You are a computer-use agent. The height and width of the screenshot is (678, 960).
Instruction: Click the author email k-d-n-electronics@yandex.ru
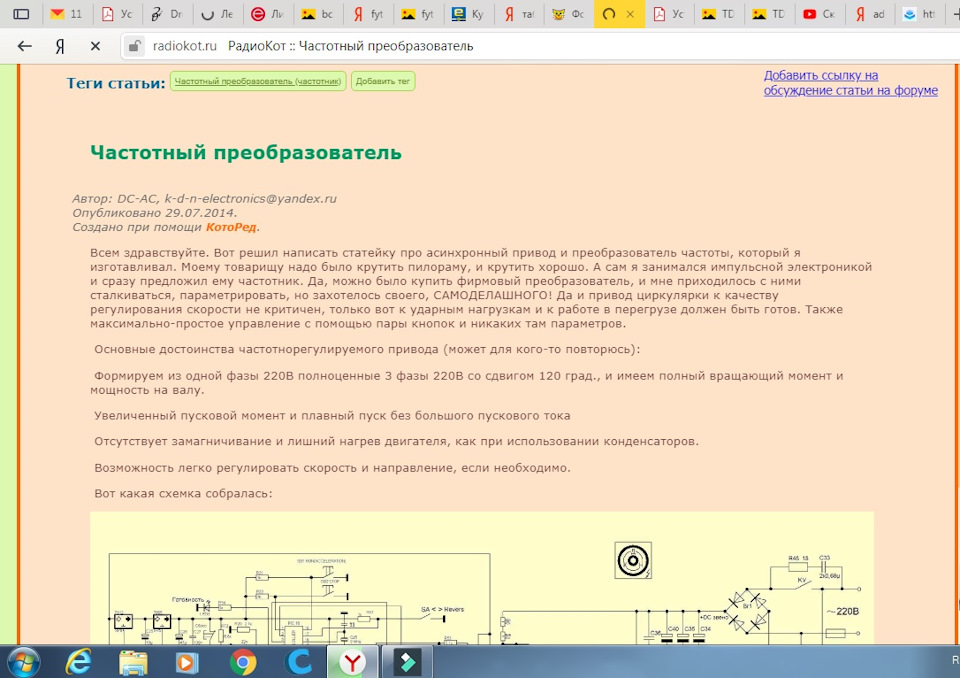click(250, 198)
